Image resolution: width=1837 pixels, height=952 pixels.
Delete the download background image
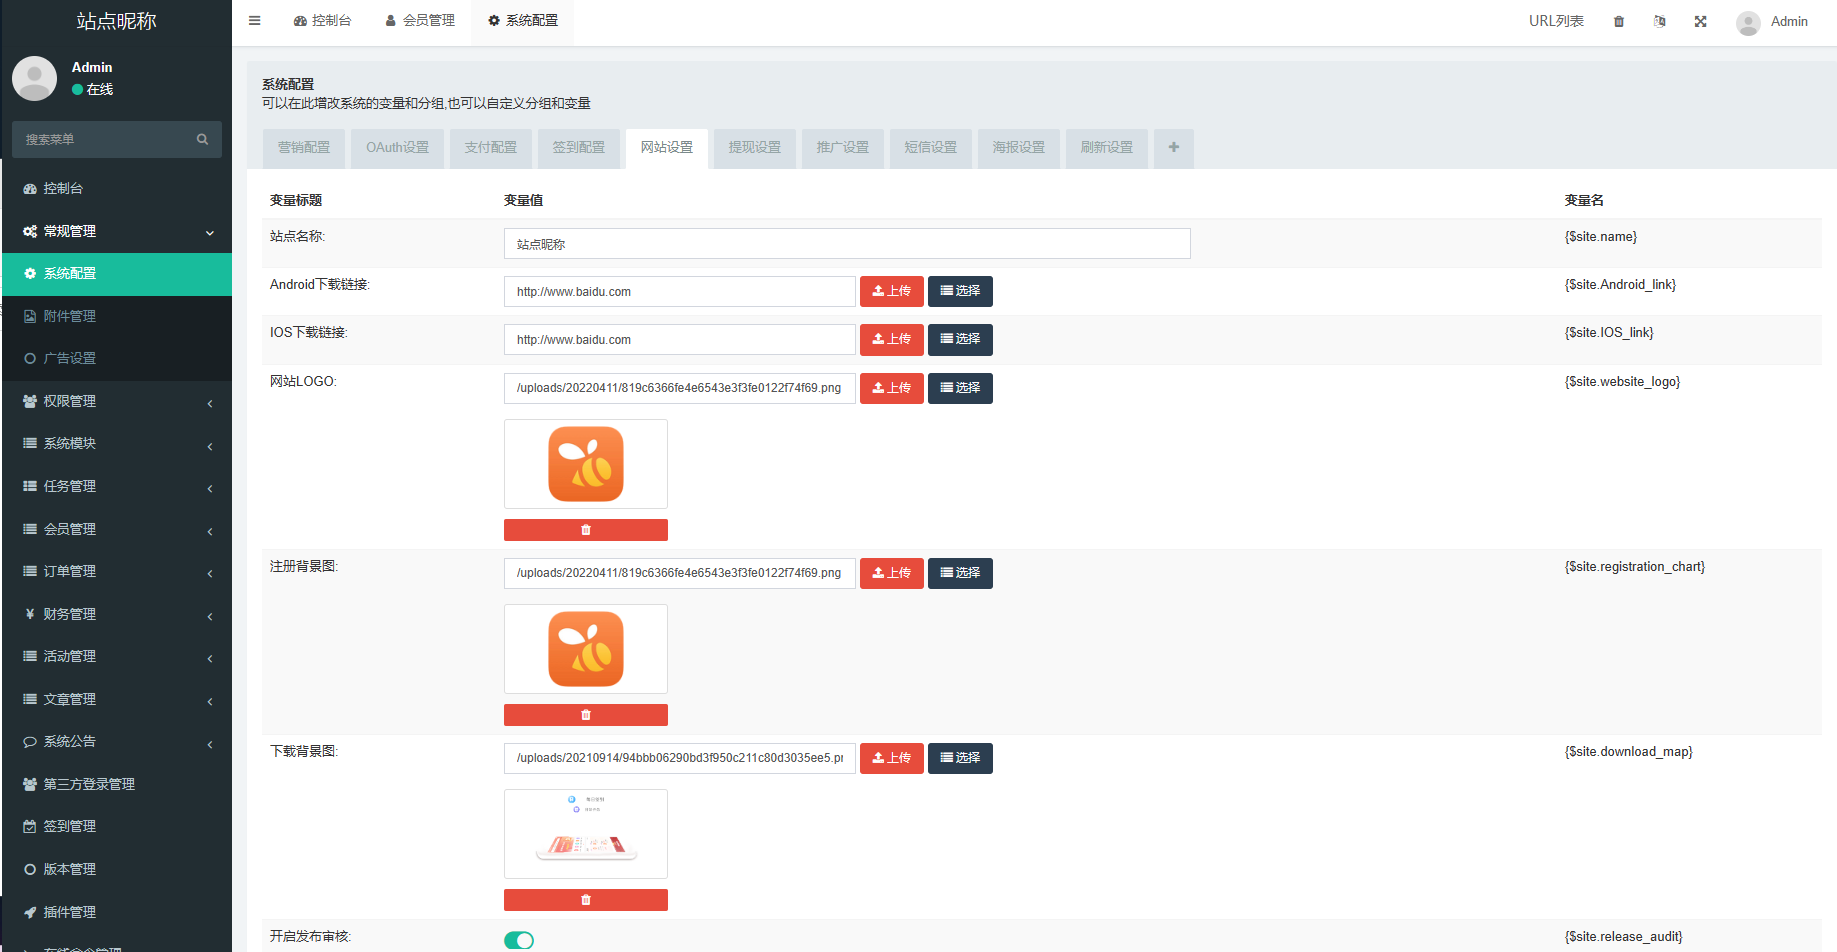click(x=585, y=900)
